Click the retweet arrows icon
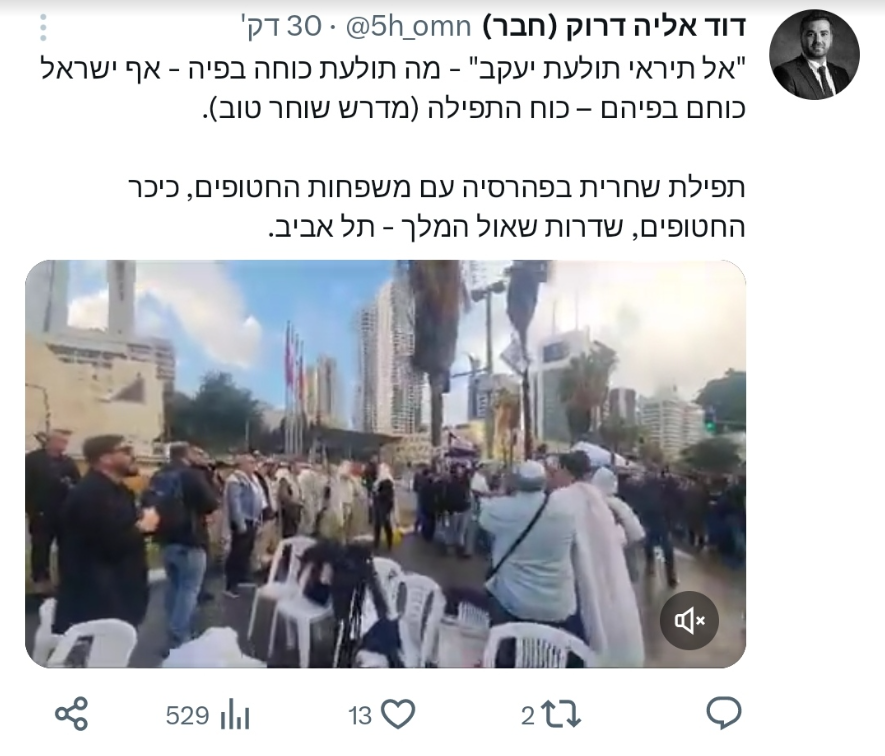 (561, 715)
